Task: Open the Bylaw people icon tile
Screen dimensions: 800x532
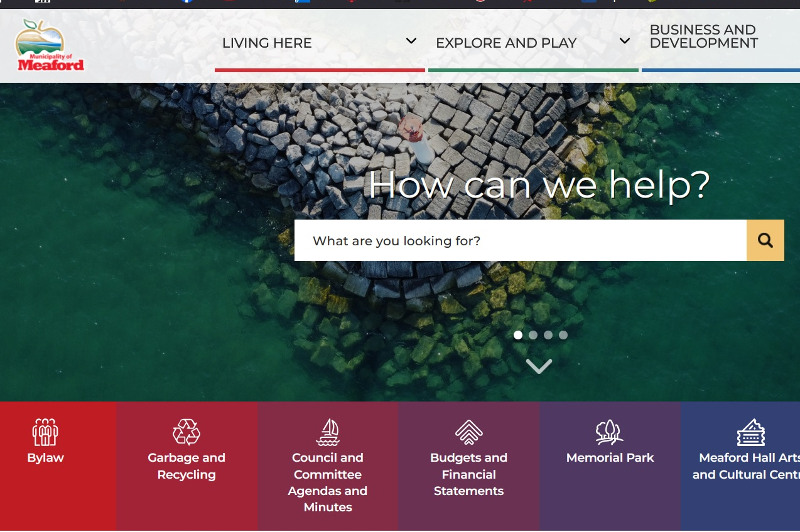Action: pos(45,432)
